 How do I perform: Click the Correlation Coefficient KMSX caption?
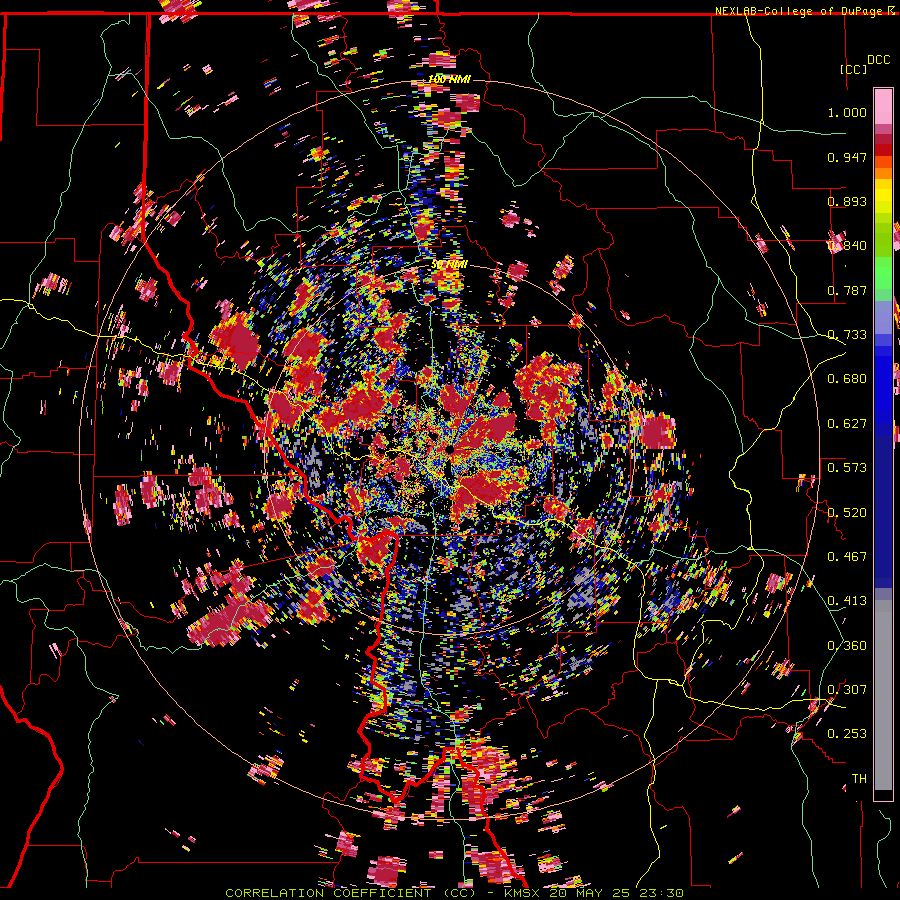click(454, 893)
